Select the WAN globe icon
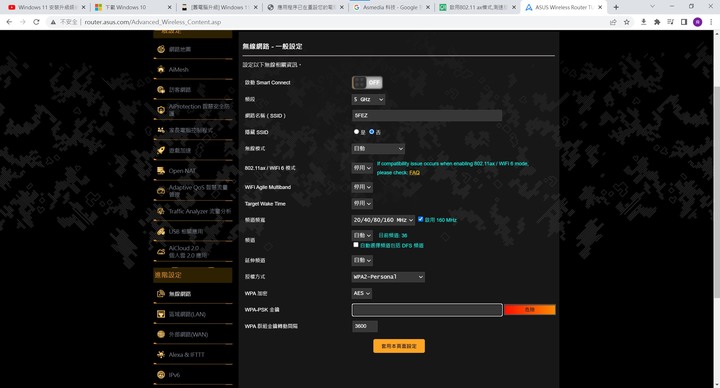 161,334
